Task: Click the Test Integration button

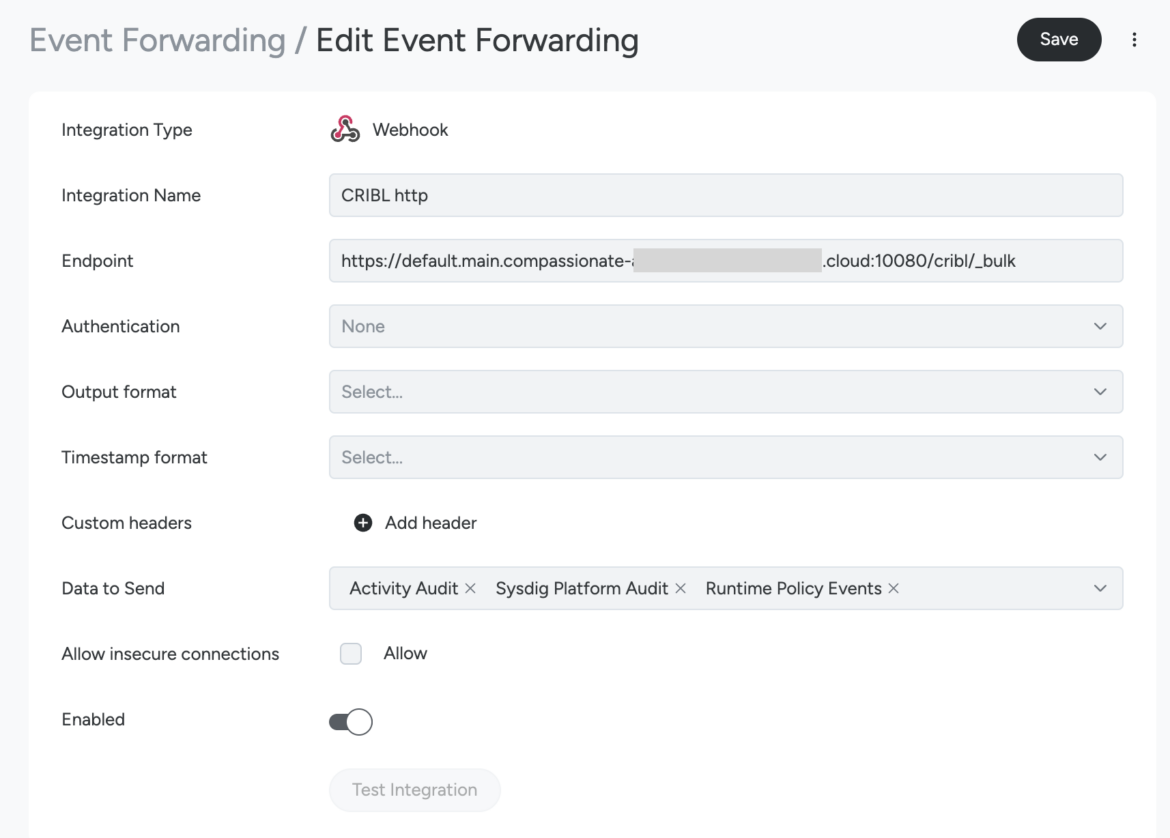Action: click(415, 790)
